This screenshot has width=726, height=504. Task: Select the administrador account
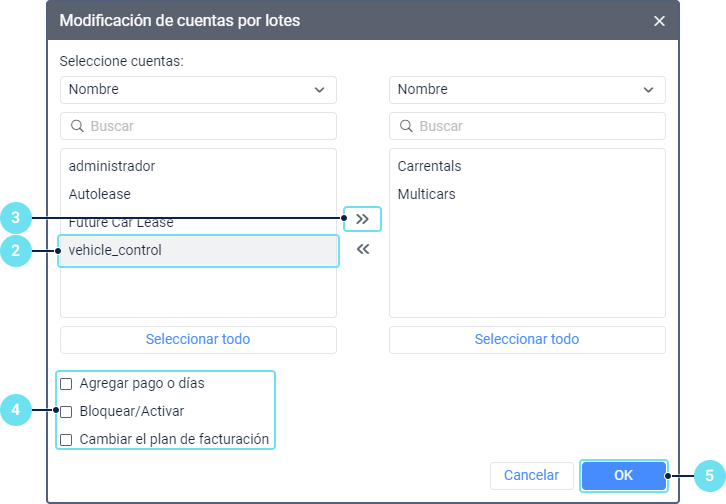click(x=112, y=166)
